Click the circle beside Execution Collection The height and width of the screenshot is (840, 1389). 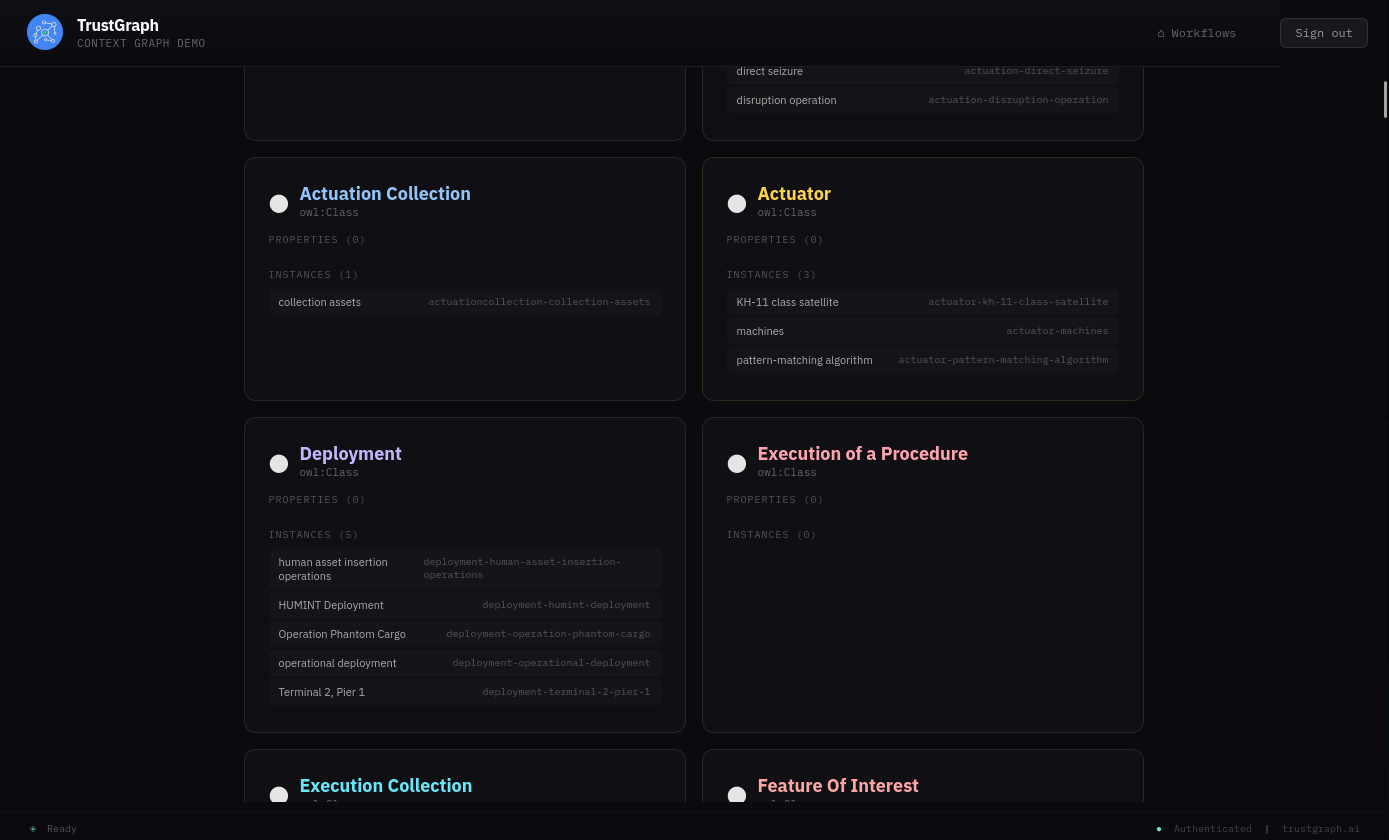pyautogui.click(x=279, y=794)
